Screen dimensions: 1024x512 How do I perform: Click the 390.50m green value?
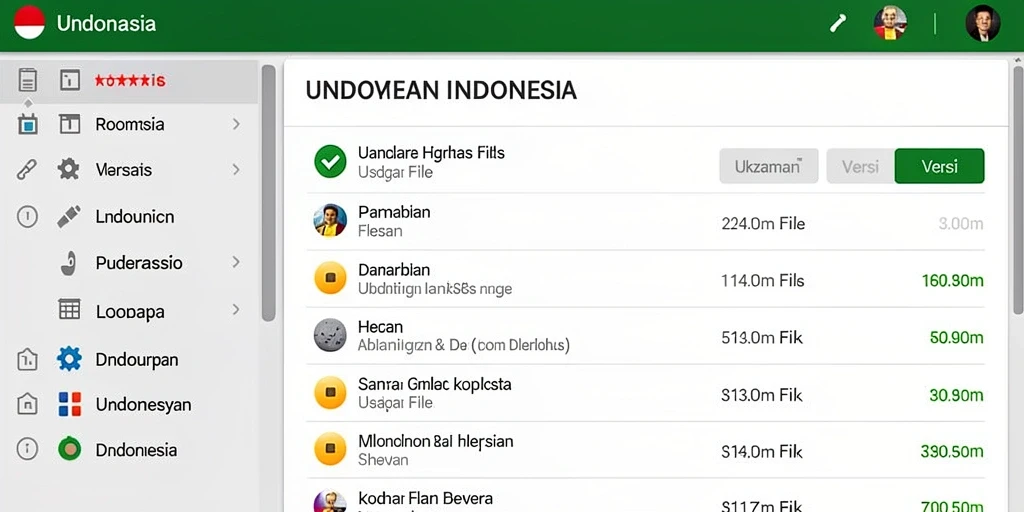point(952,451)
